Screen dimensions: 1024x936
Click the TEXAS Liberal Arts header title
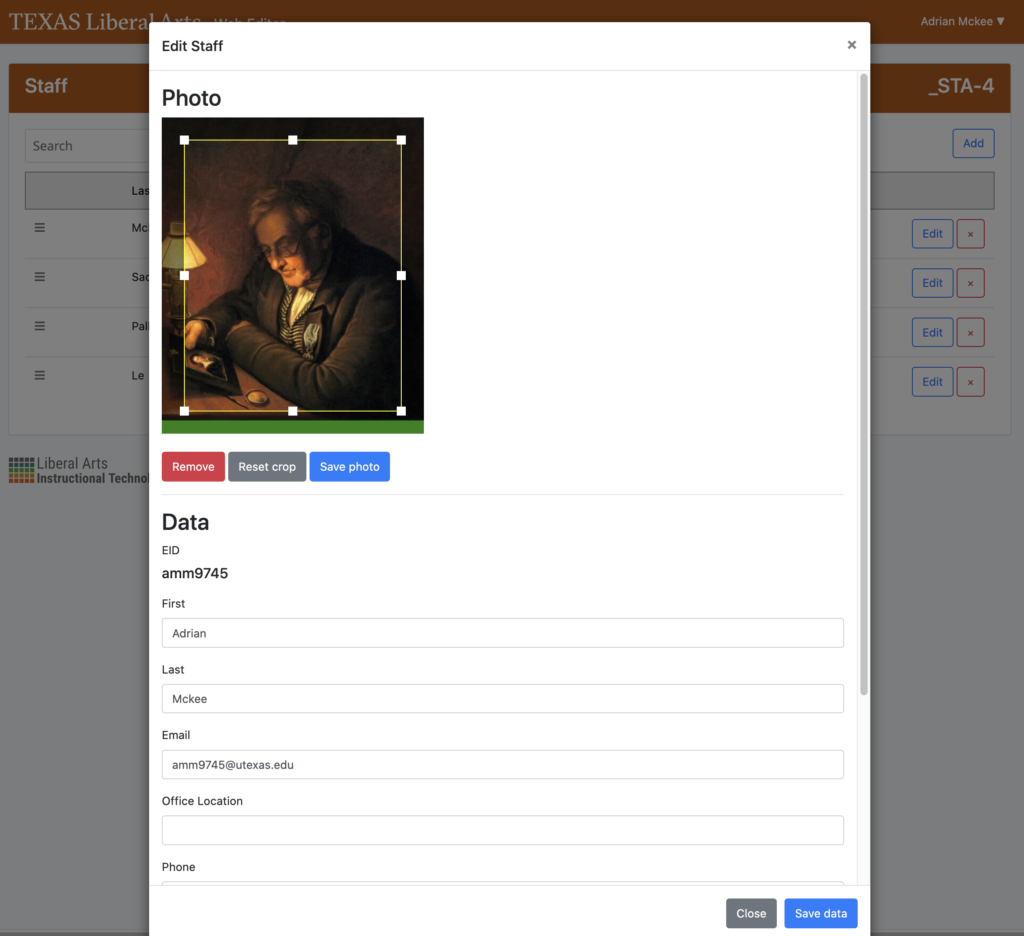pyautogui.click(x=79, y=22)
